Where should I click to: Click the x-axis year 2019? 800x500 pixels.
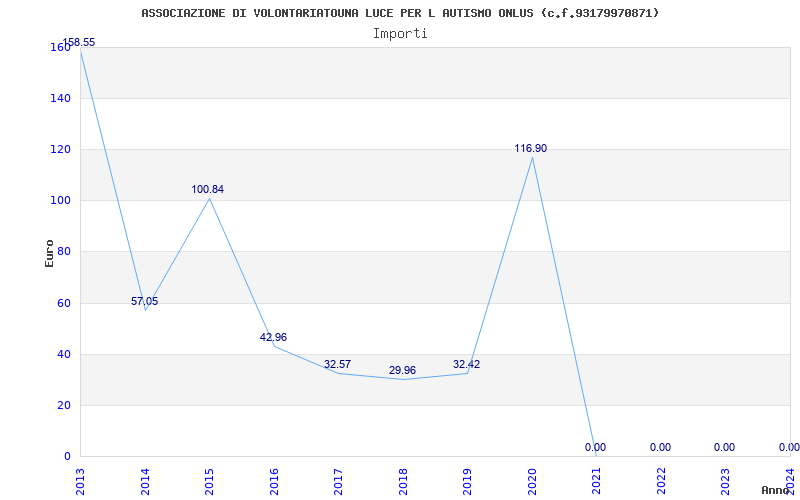pyautogui.click(x=468, y=481)
